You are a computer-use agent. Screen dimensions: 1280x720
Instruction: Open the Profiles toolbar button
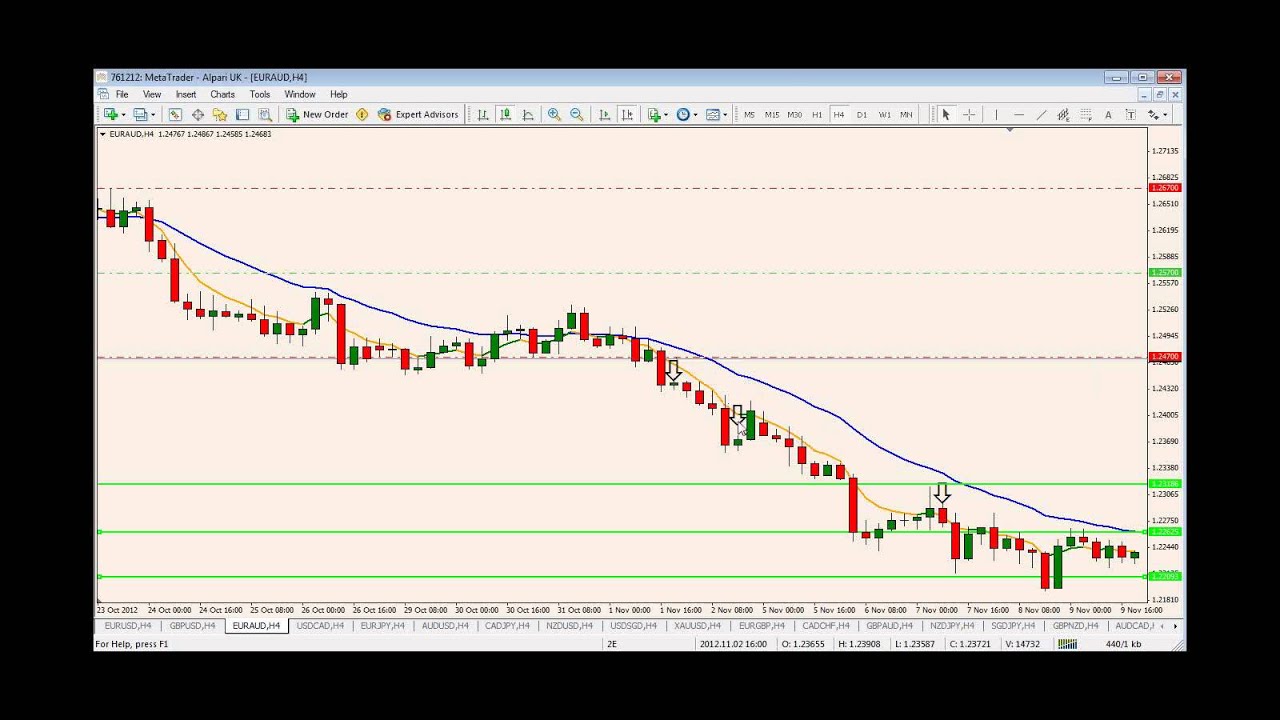tap(142, 115)
